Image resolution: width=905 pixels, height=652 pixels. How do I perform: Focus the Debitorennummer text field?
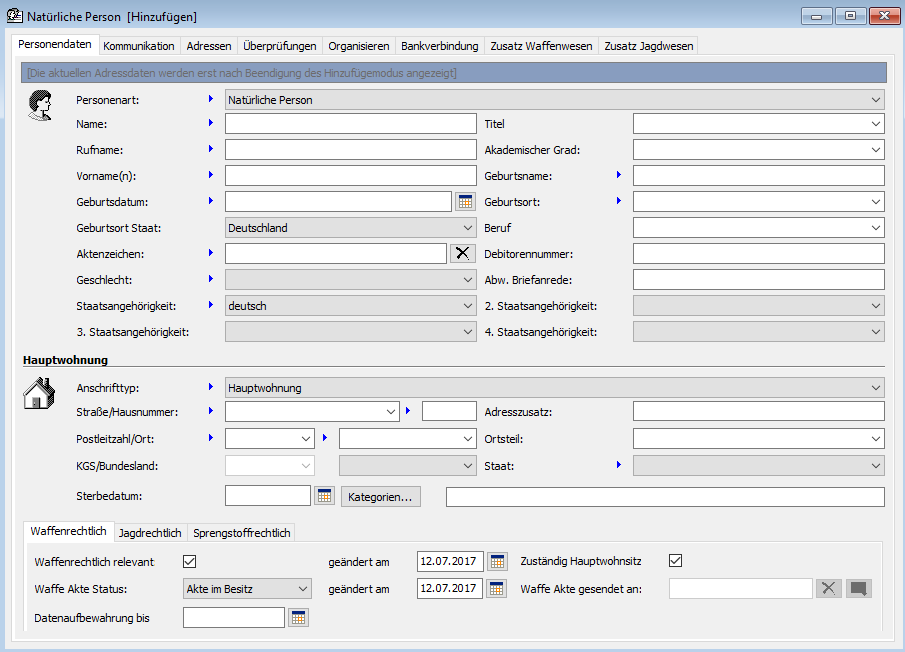coord(758,254)
